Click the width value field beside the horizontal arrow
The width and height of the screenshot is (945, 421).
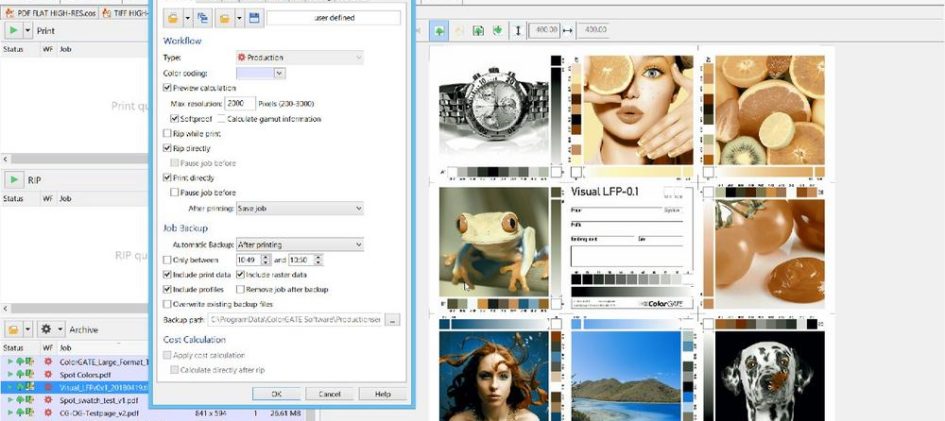tap(592, 30)
